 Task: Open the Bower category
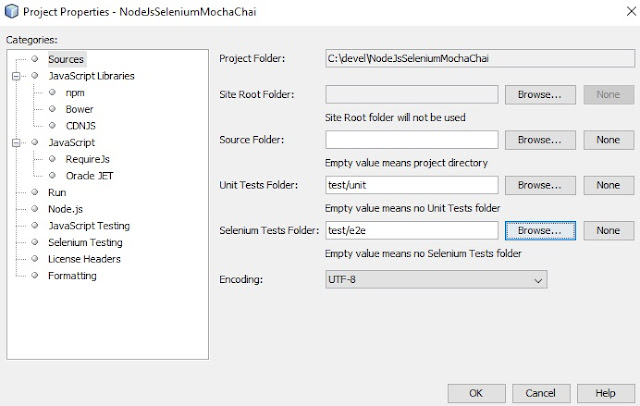(x=80, y=109)
